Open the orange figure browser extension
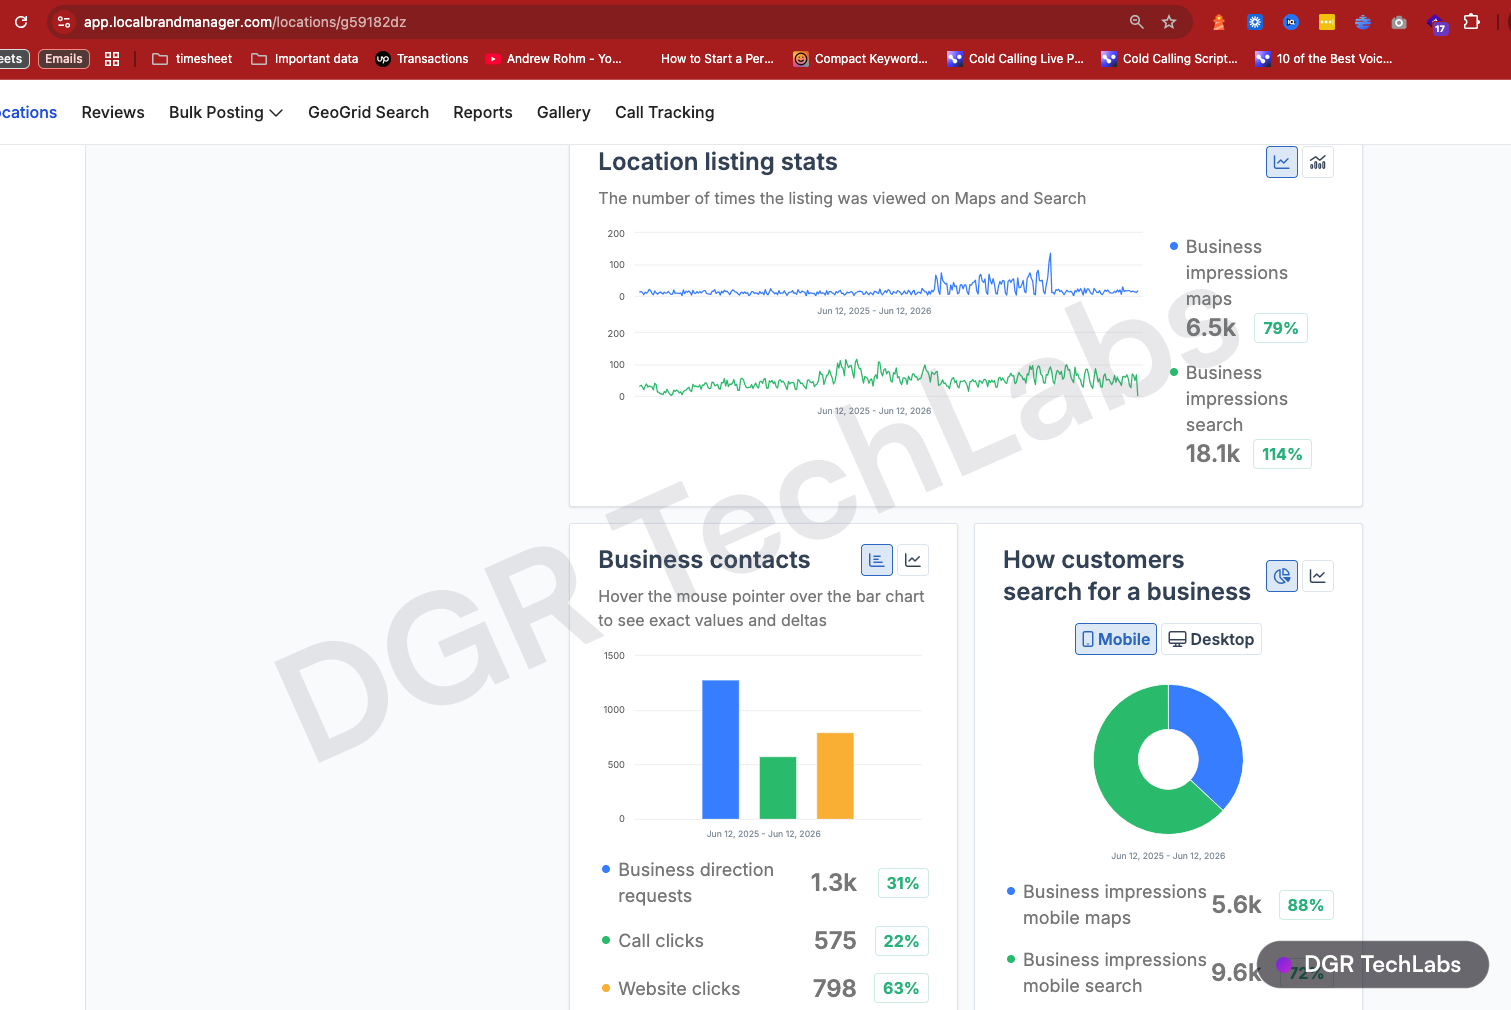Viewport: 1511px width, 1010px height. click(x=1219, y=22)
